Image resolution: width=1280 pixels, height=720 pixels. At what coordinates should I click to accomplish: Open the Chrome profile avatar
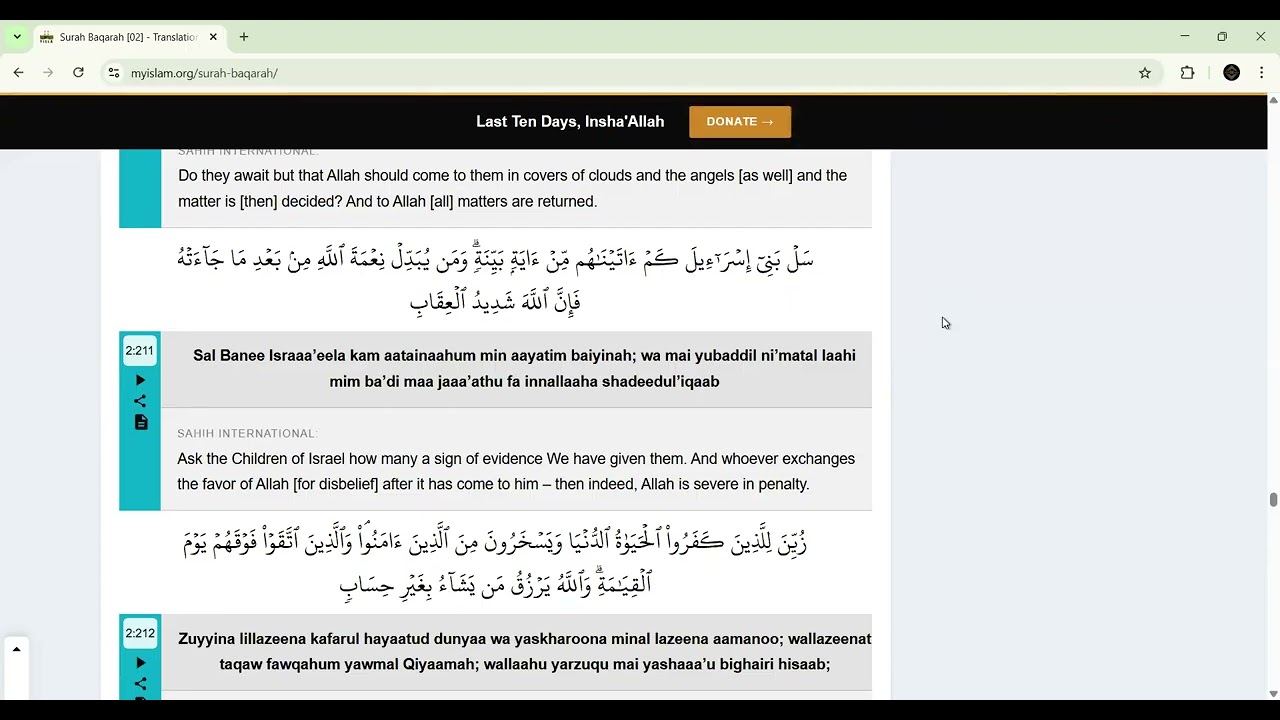click(x=1232, y=73)
